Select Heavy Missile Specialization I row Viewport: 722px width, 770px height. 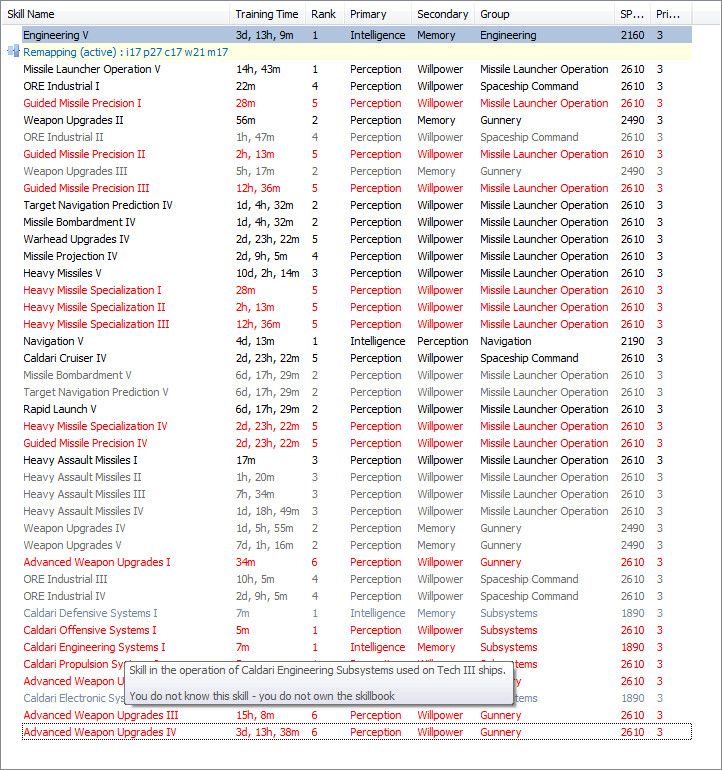[357, 290]
